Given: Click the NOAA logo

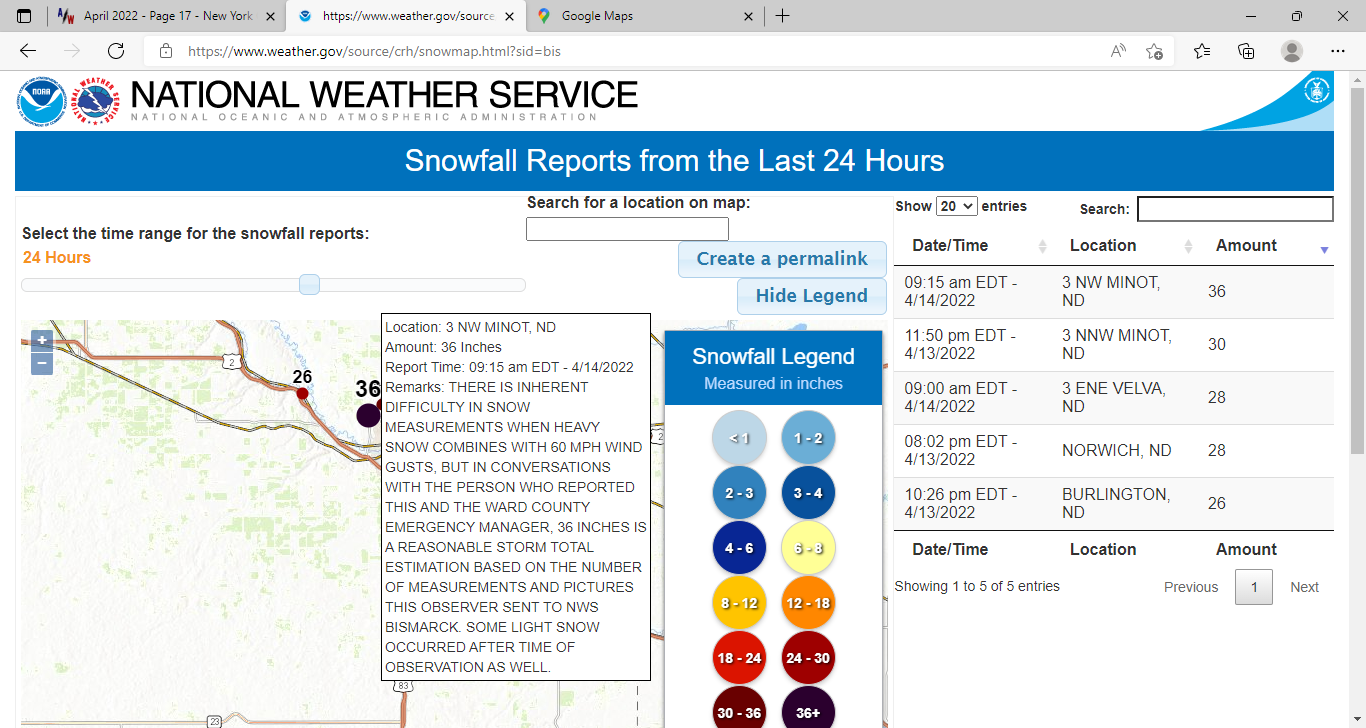Looking at the screenshot, I should coord(41,103).
